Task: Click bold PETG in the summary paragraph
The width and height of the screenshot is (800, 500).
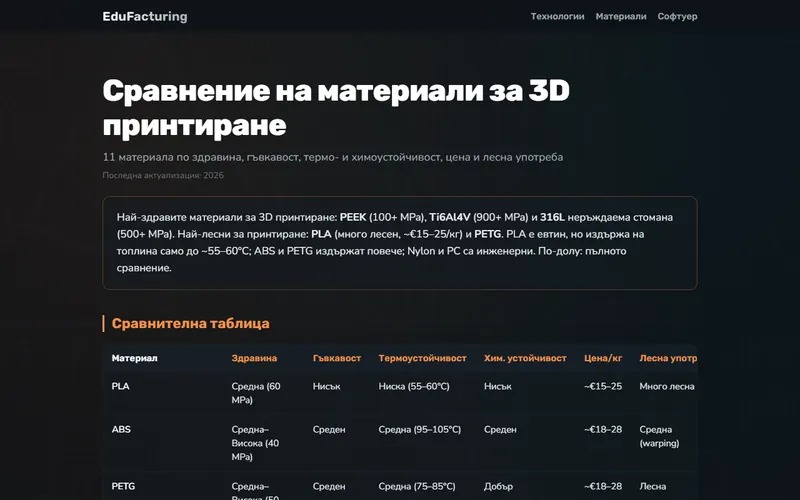Action: coord(487,234)
